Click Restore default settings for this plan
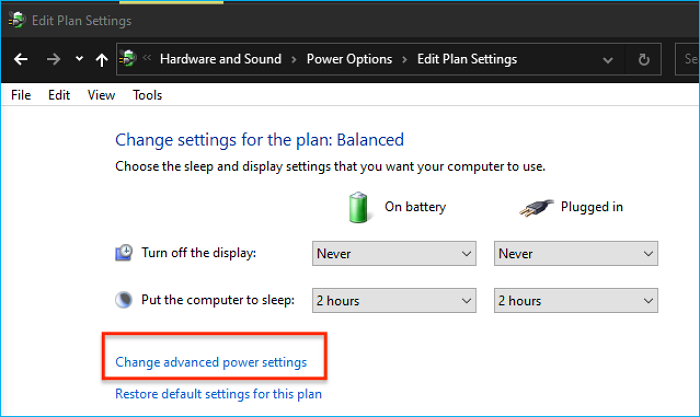700x417 pixels. (218, 394)
